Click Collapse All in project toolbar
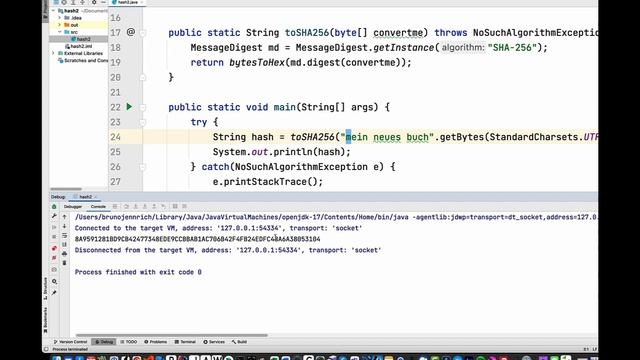The height and width of the screenshot is (360, 640). click(x=83, y=2)
